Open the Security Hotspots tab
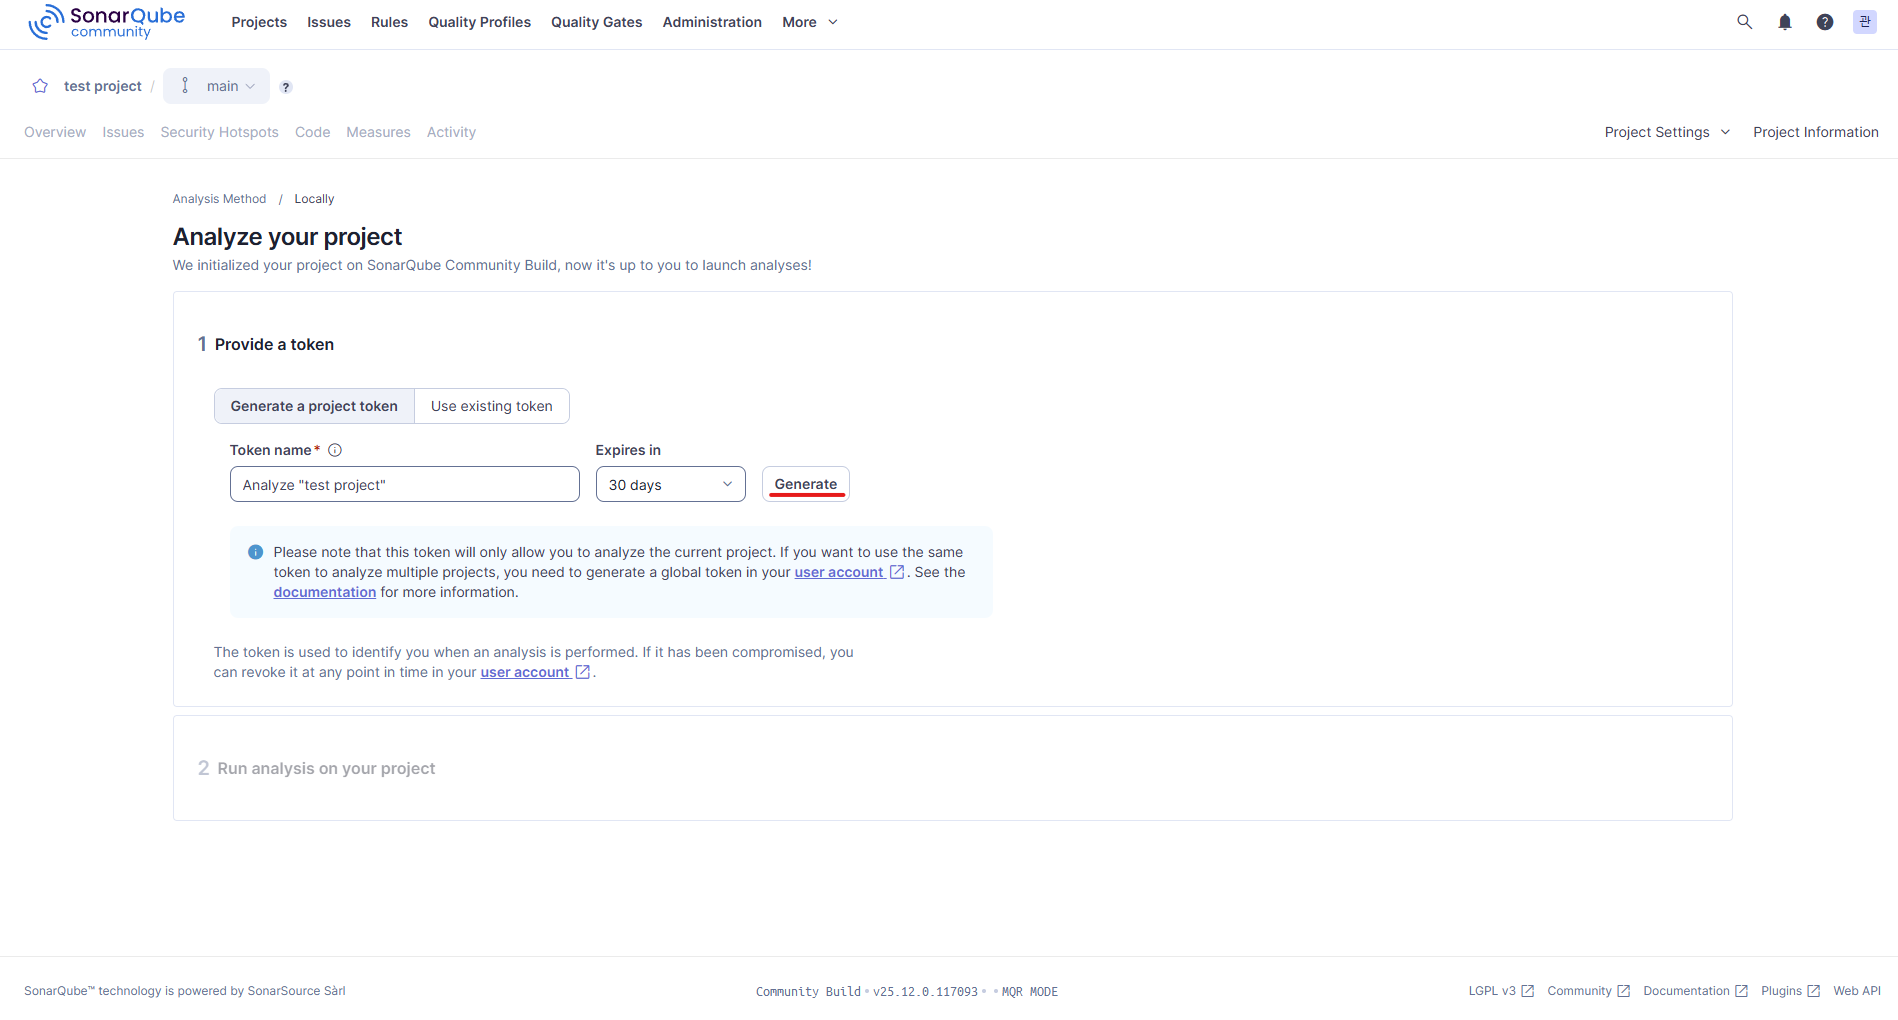 click(x=220, y=132)
